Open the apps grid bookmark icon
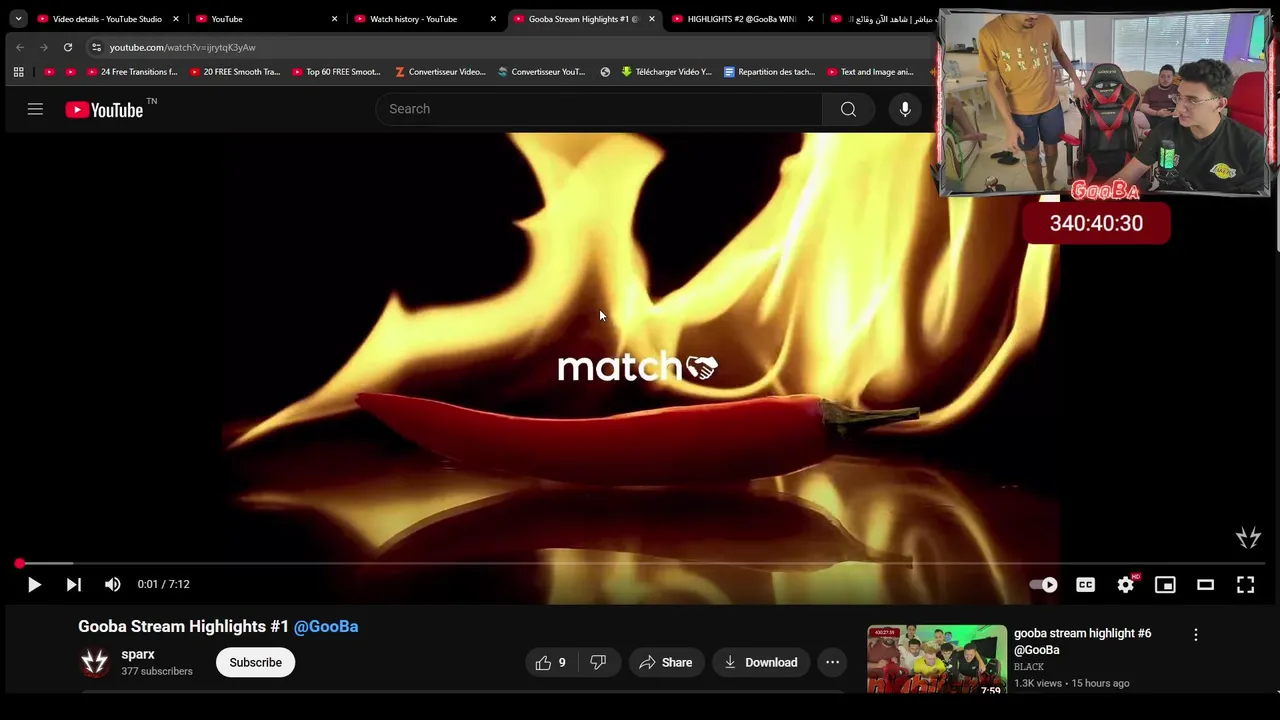 [18, 72]
